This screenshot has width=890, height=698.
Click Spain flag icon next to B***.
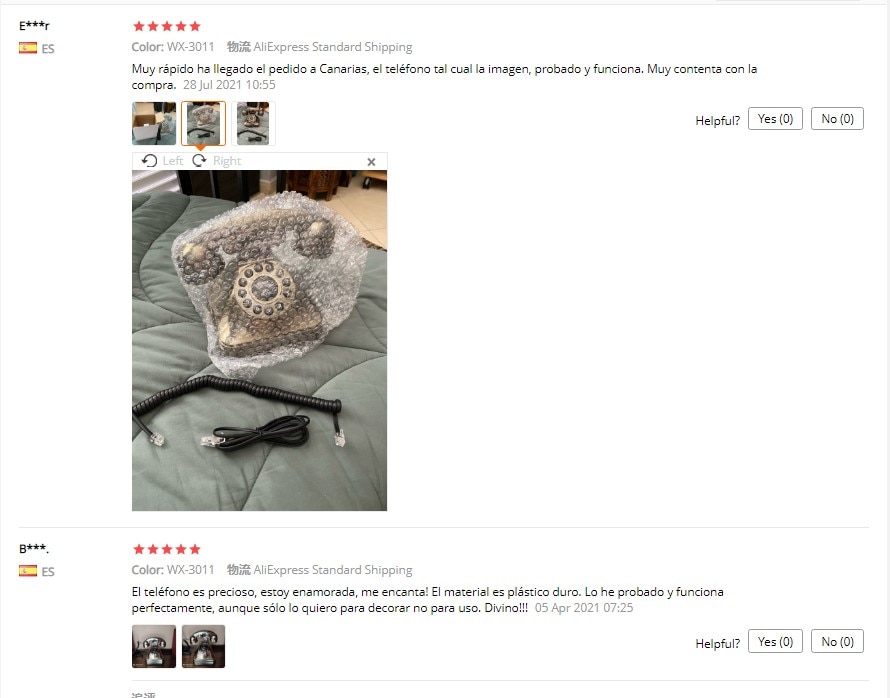[28, 571]
